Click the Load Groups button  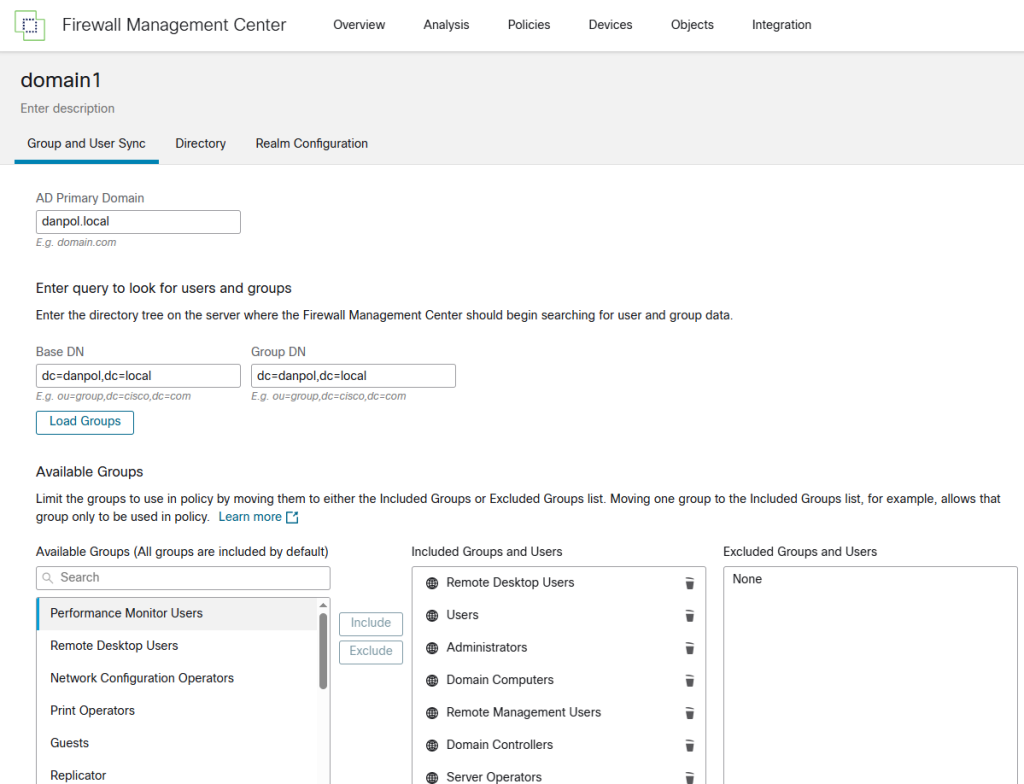tap(85, 422)
